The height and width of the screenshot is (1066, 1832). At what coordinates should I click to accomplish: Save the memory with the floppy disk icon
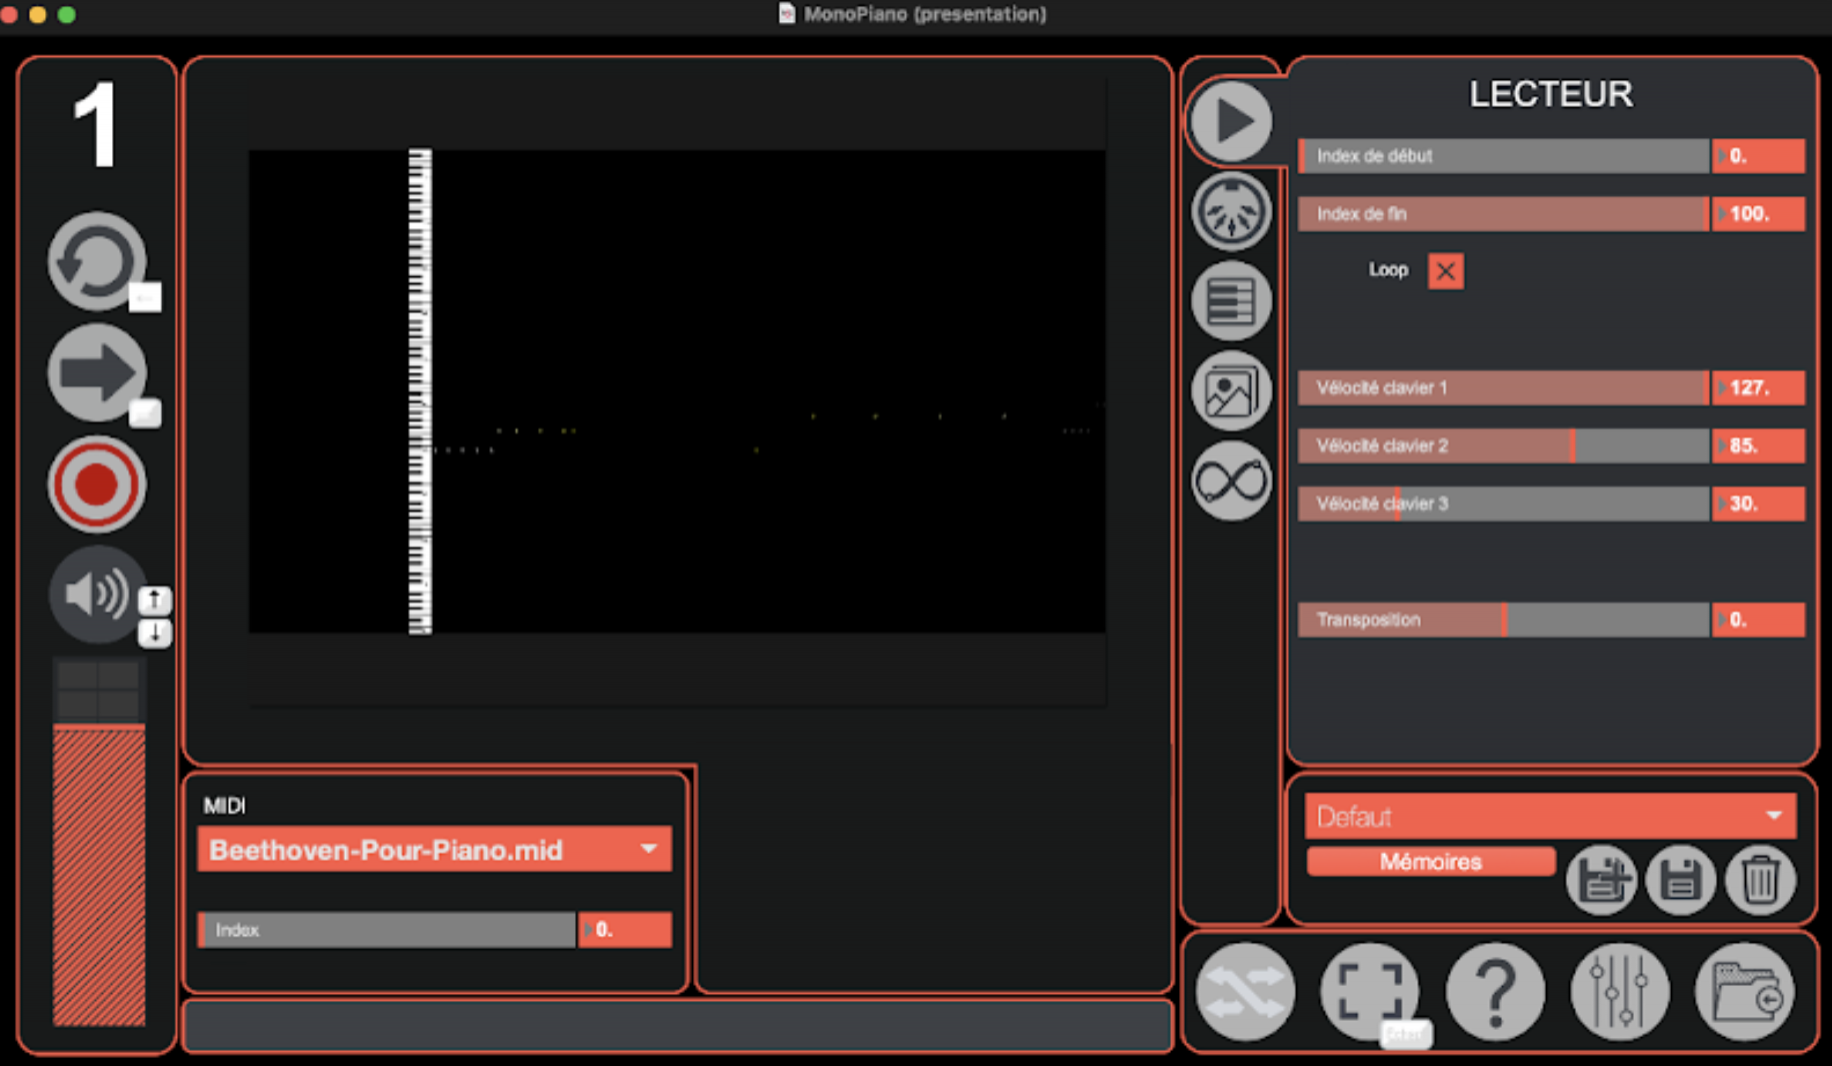[x=1680, y=880]
